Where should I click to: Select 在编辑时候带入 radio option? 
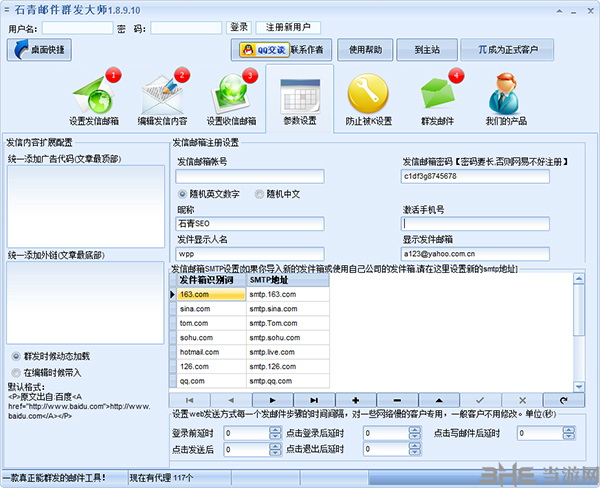(x=47, y=372)
